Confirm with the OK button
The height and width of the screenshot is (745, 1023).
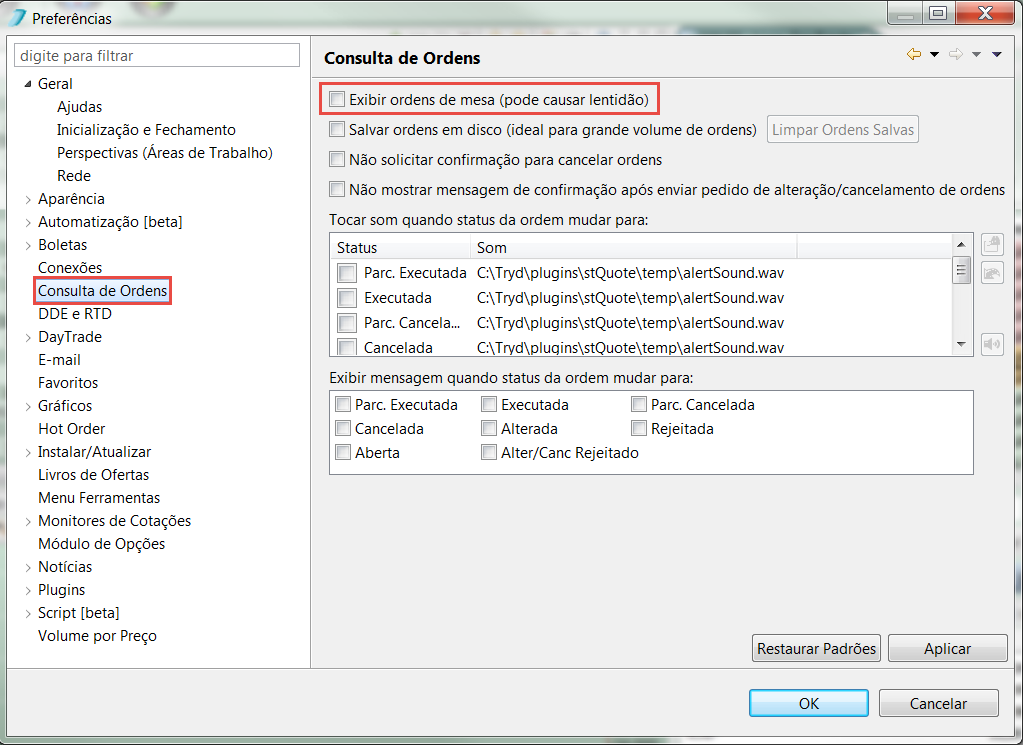coord(808,703)
